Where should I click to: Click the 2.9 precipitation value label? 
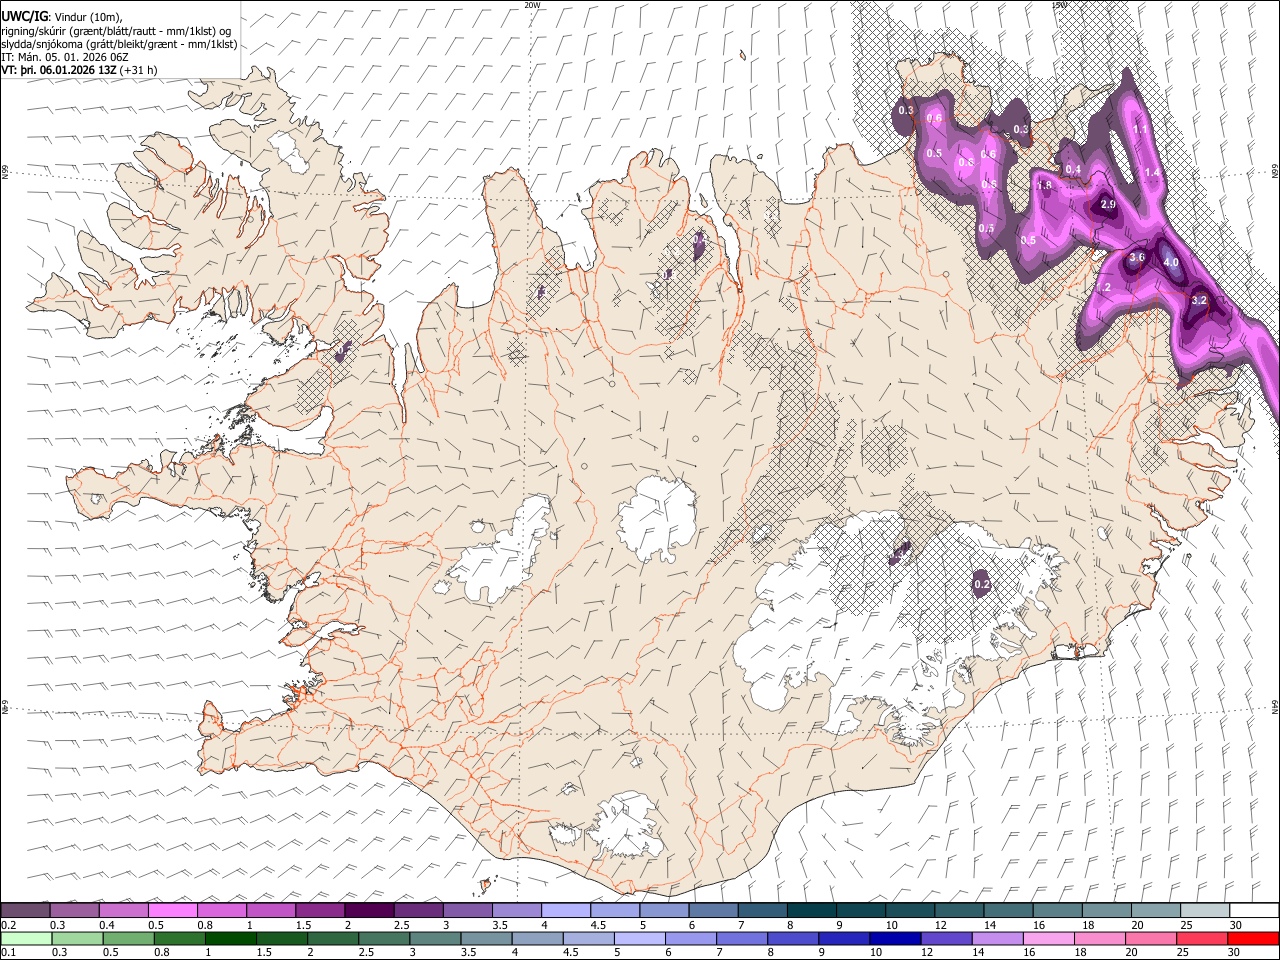pyautogui.click(x=1107, y=204)
